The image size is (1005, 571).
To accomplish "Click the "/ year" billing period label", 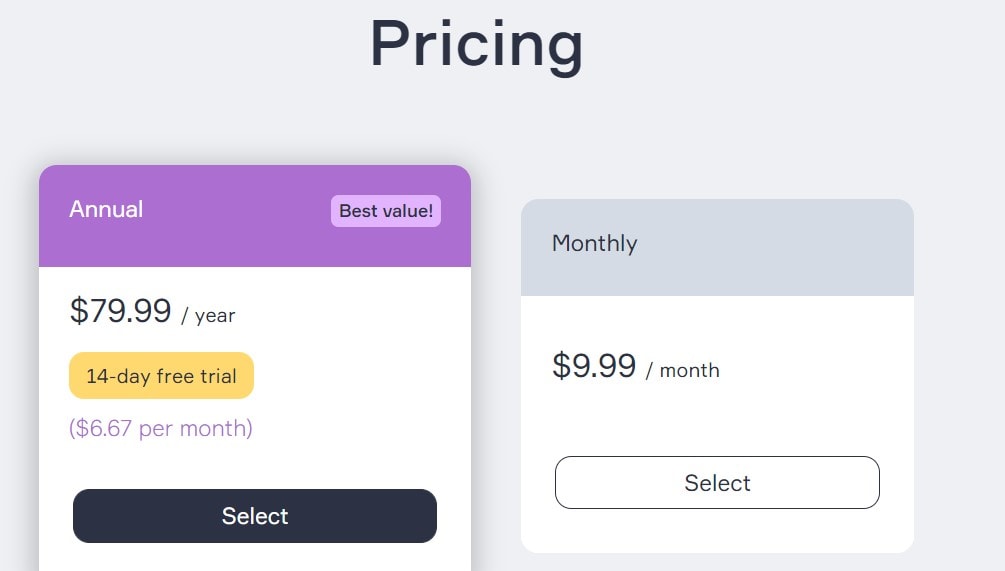I will coord(208,316).
